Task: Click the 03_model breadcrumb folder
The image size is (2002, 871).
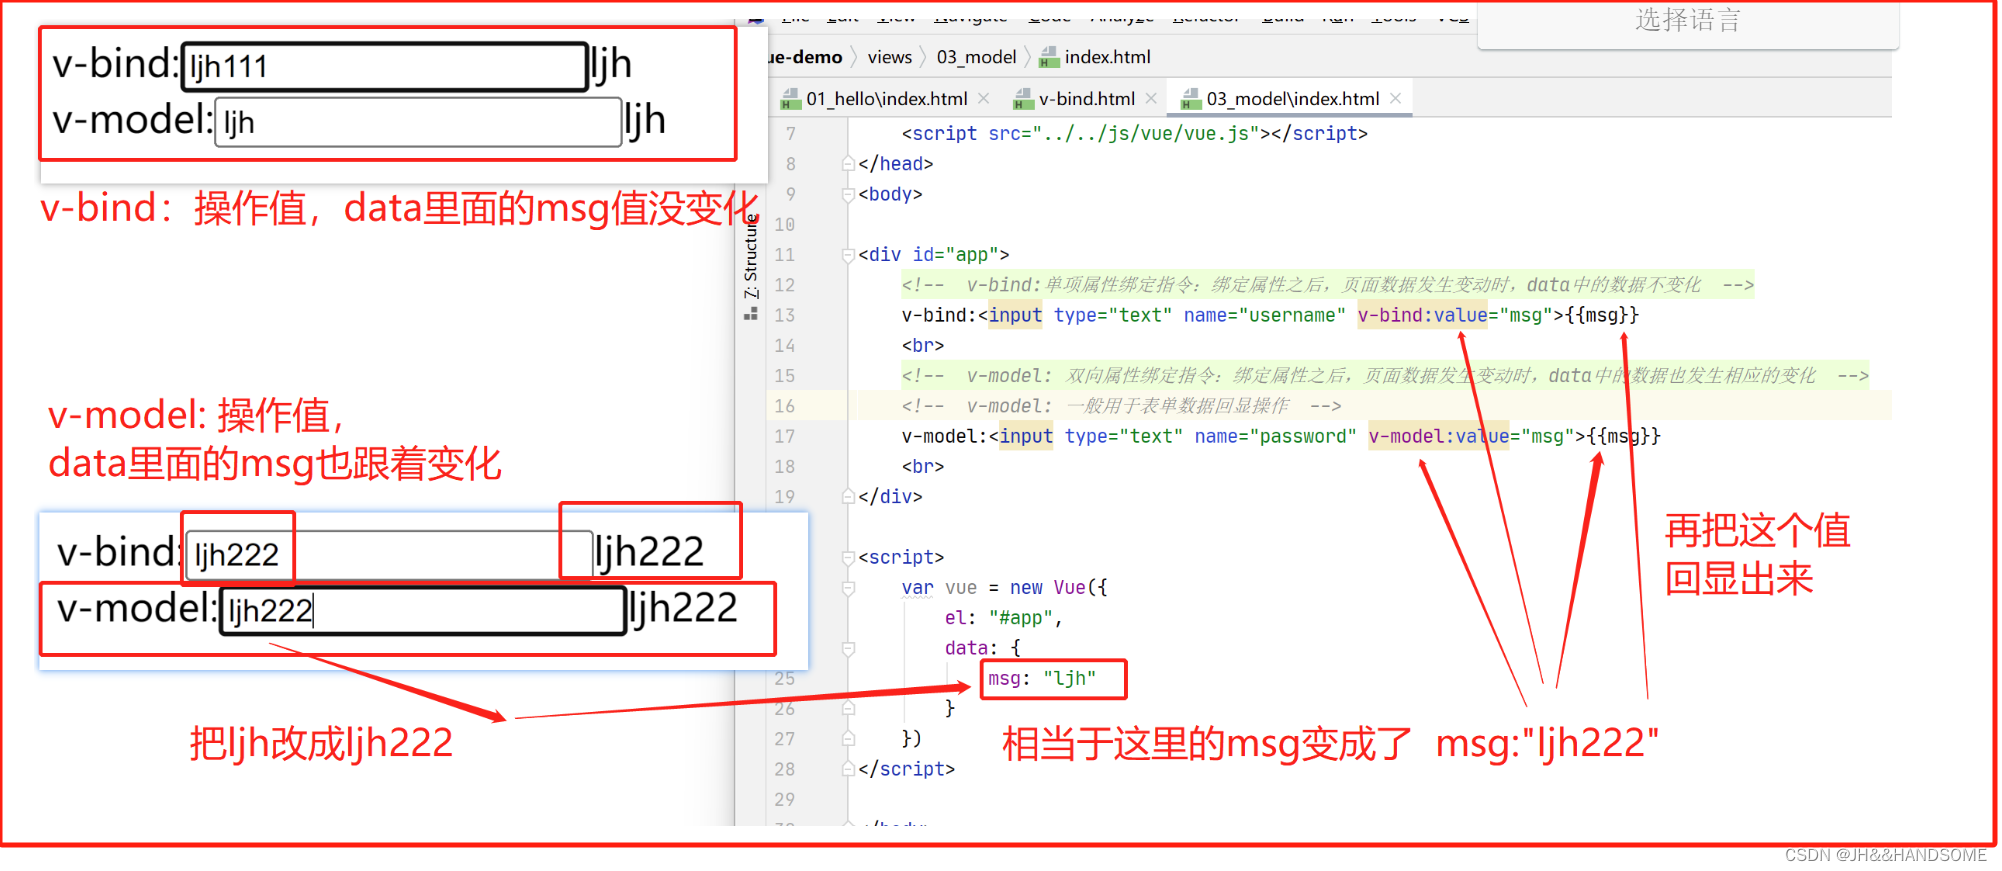Action: click(x=976, y=57)
